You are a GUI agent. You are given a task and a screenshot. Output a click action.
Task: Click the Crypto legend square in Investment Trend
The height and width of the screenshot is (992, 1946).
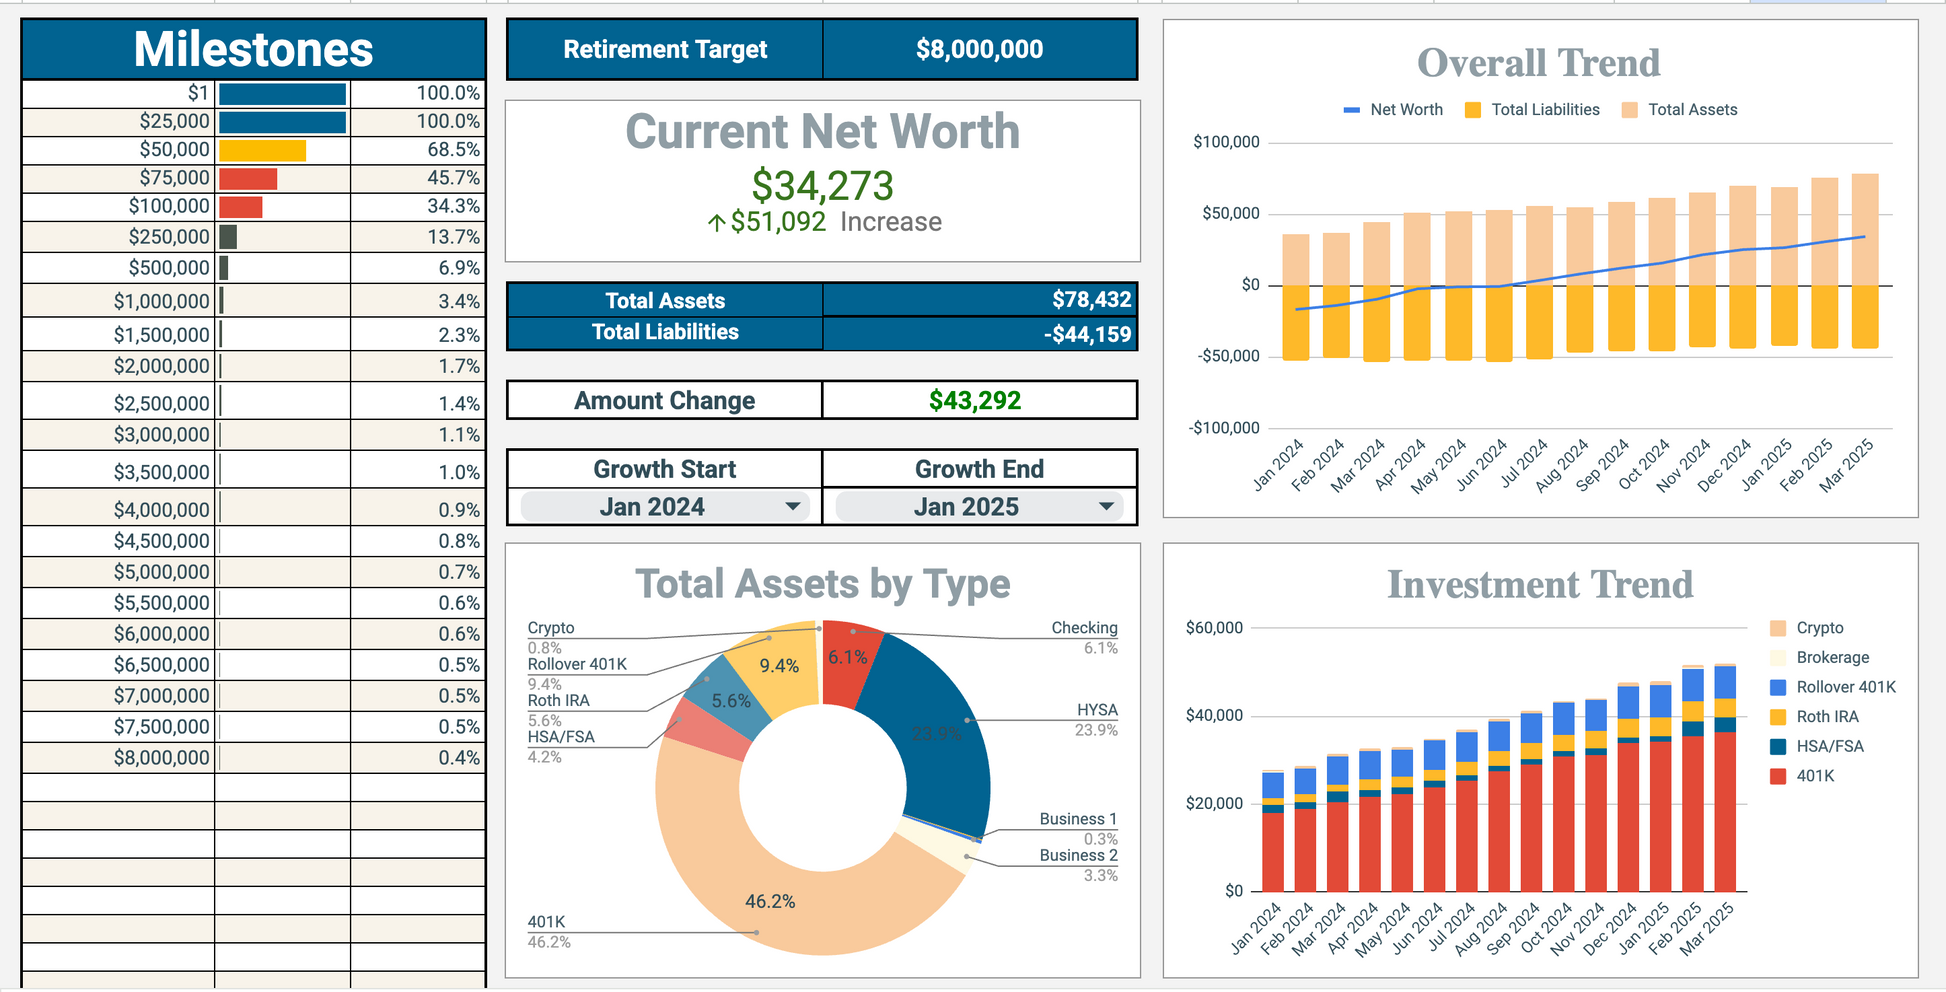1778,628
